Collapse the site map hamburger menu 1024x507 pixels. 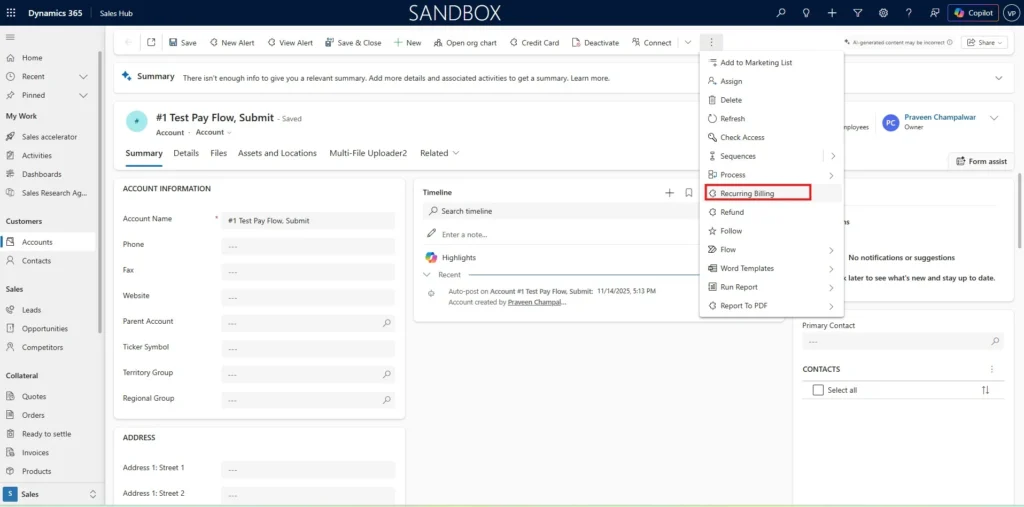pos(10,37)
